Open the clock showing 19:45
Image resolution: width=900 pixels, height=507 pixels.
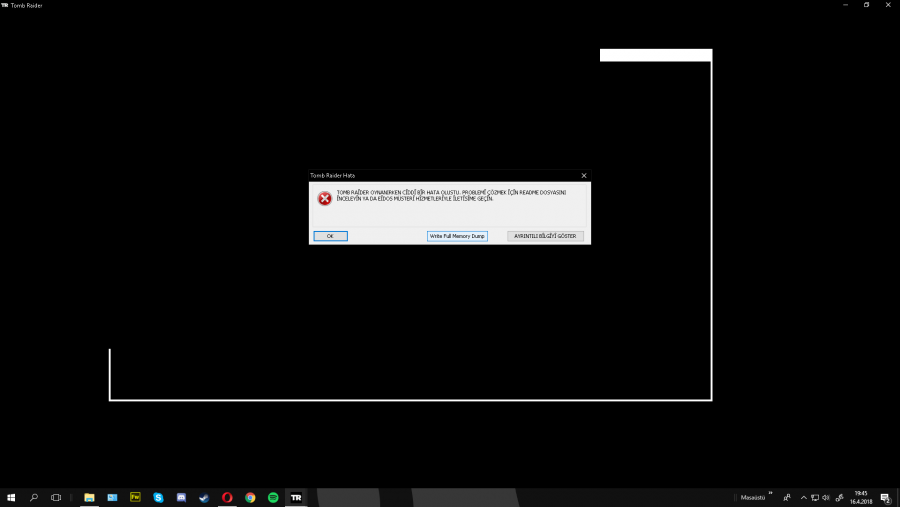click(860, 497)
